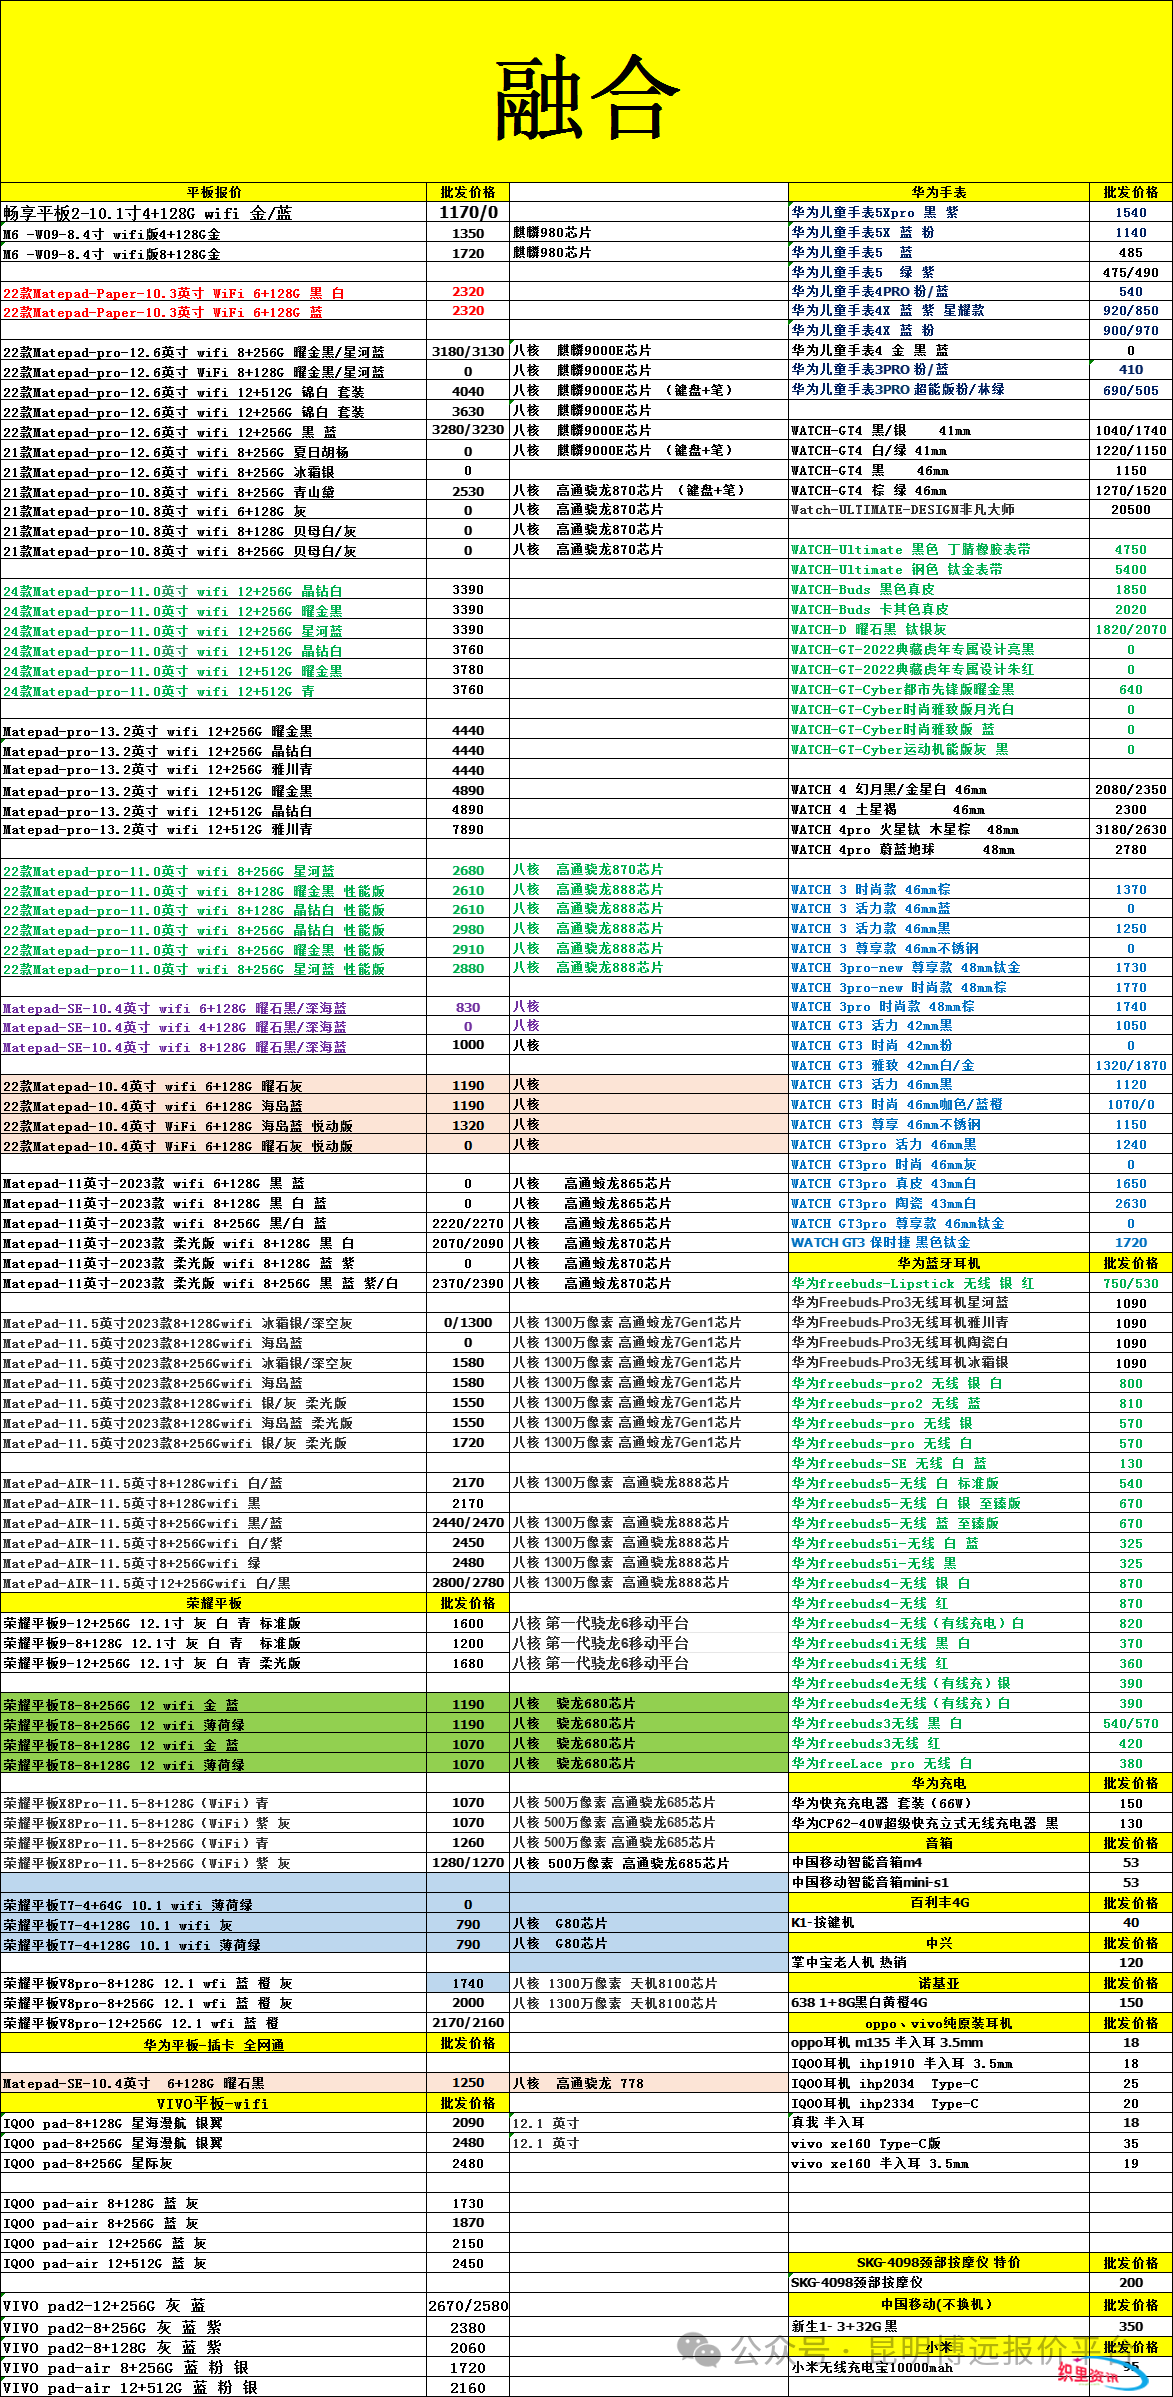Click the 华为蓝牙耳机 header cell
The height and width of the screenshot is (2397, 1173).
[939, 1263]
